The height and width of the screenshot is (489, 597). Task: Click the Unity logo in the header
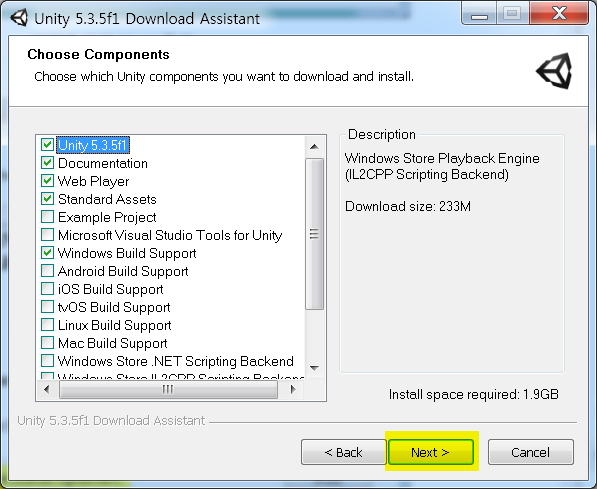point(554,71)
